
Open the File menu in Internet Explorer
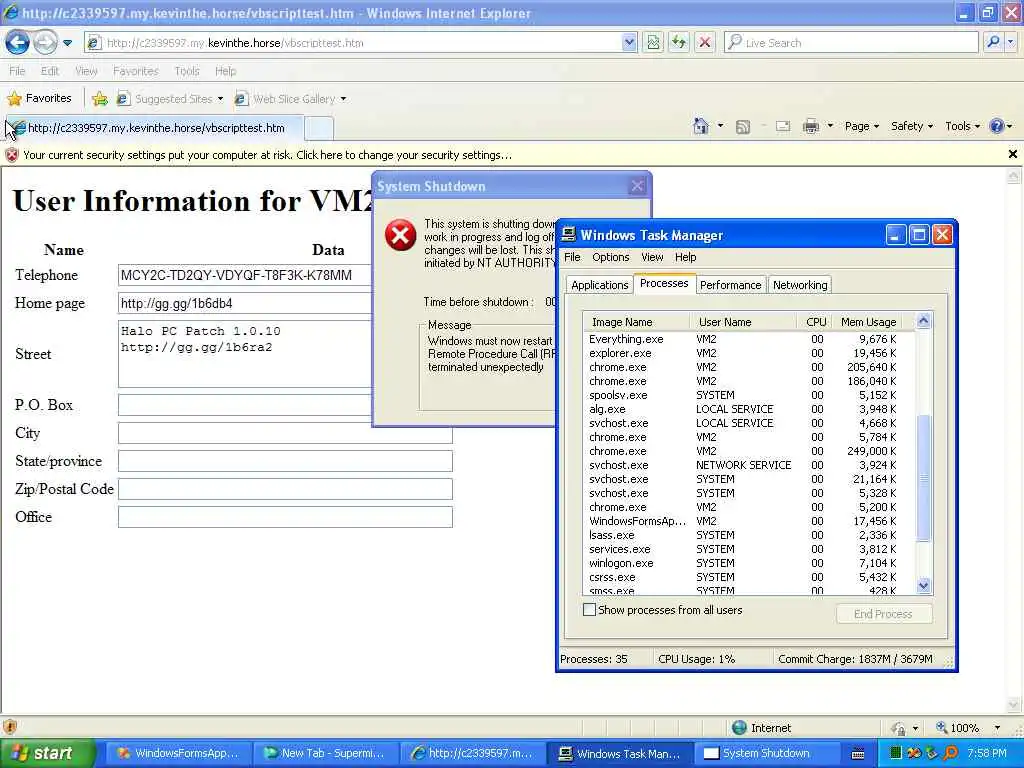click(17, 71)
